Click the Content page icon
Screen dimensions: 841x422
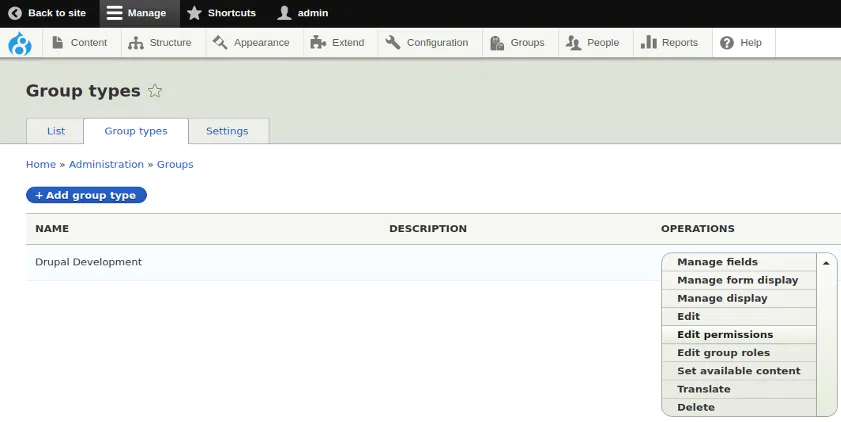pyautogui.click(x=57, y=42)
